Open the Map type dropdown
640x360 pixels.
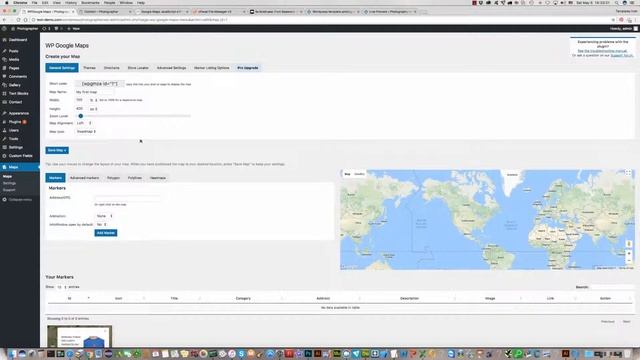click(x=86, y=131)
